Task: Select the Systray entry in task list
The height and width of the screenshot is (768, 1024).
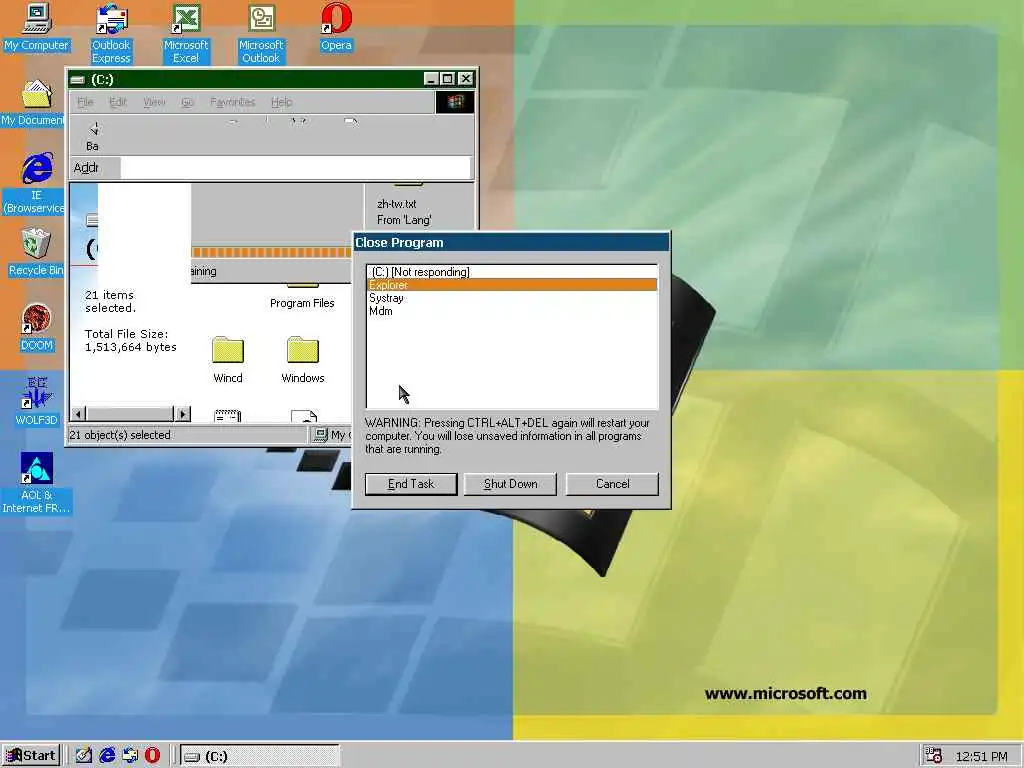Action: [512, 298]
